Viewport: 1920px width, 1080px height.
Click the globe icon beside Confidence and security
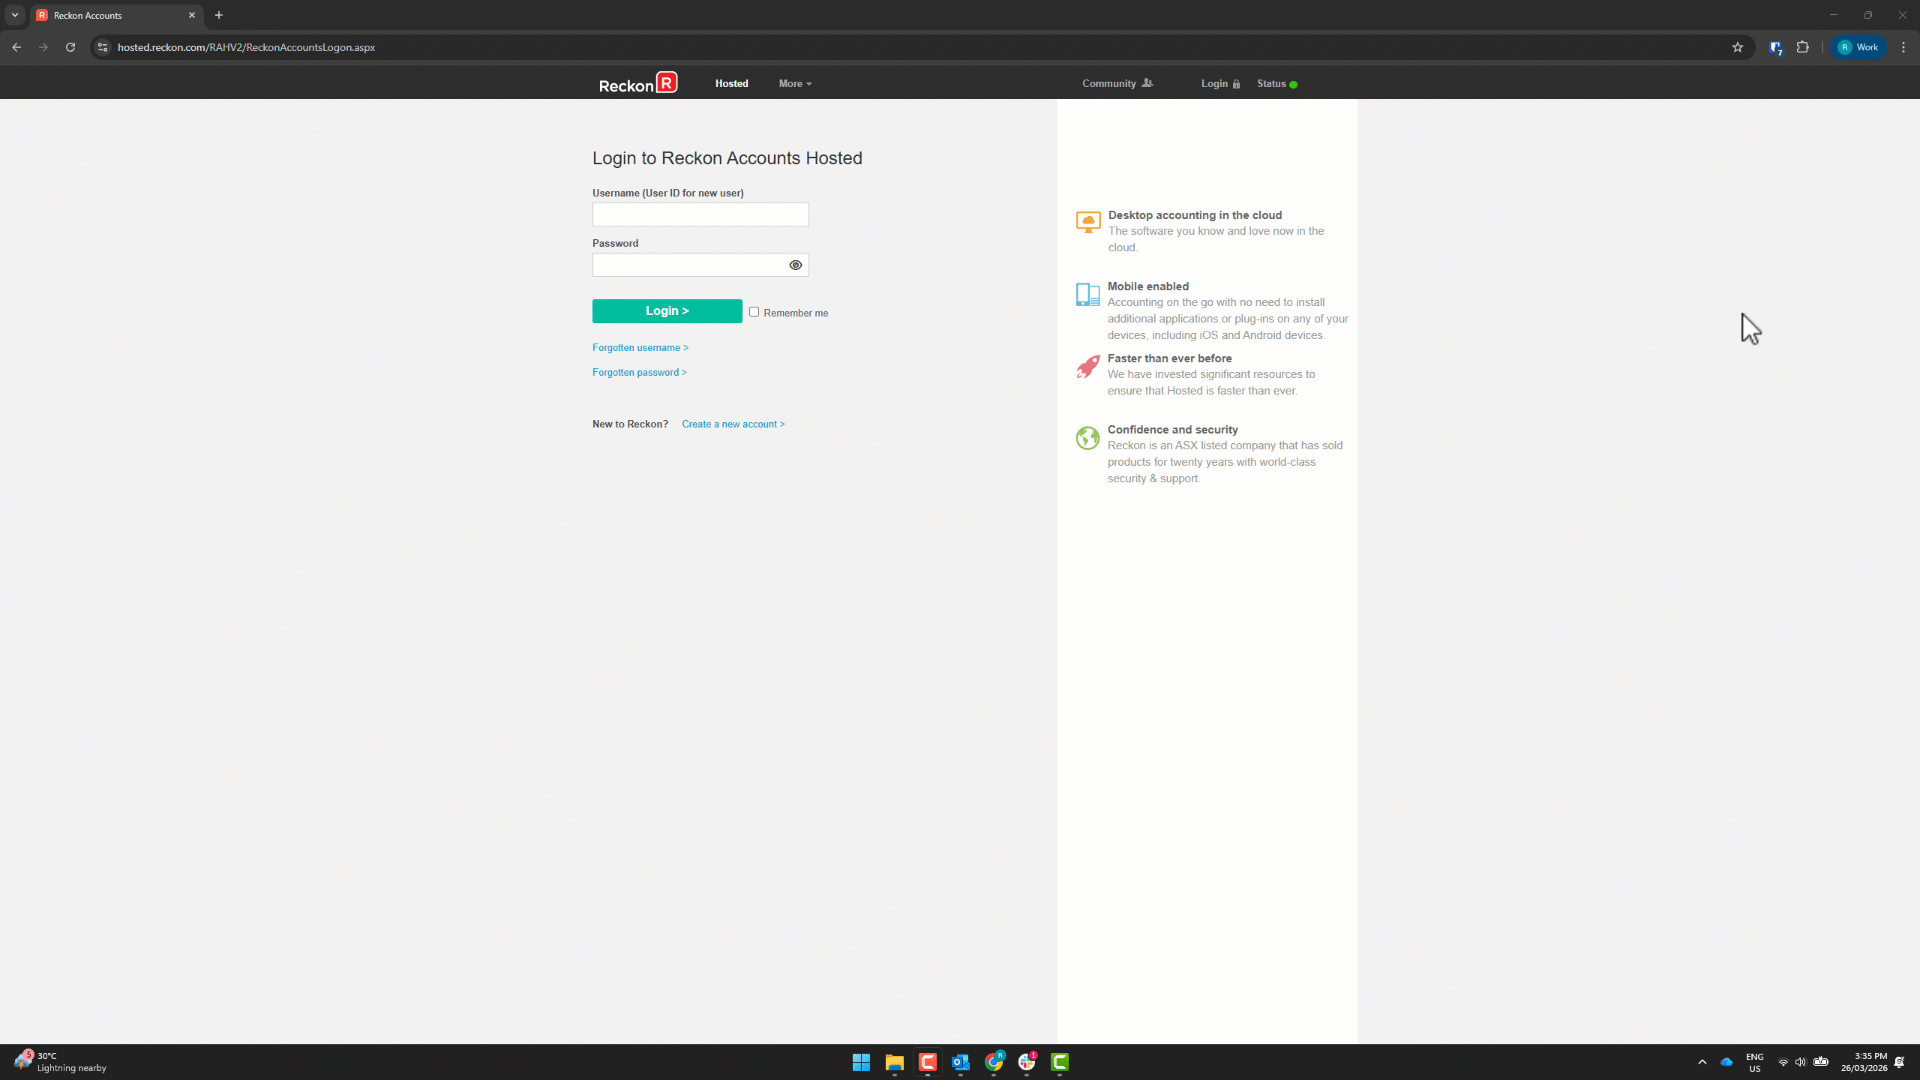(1087, 438)
